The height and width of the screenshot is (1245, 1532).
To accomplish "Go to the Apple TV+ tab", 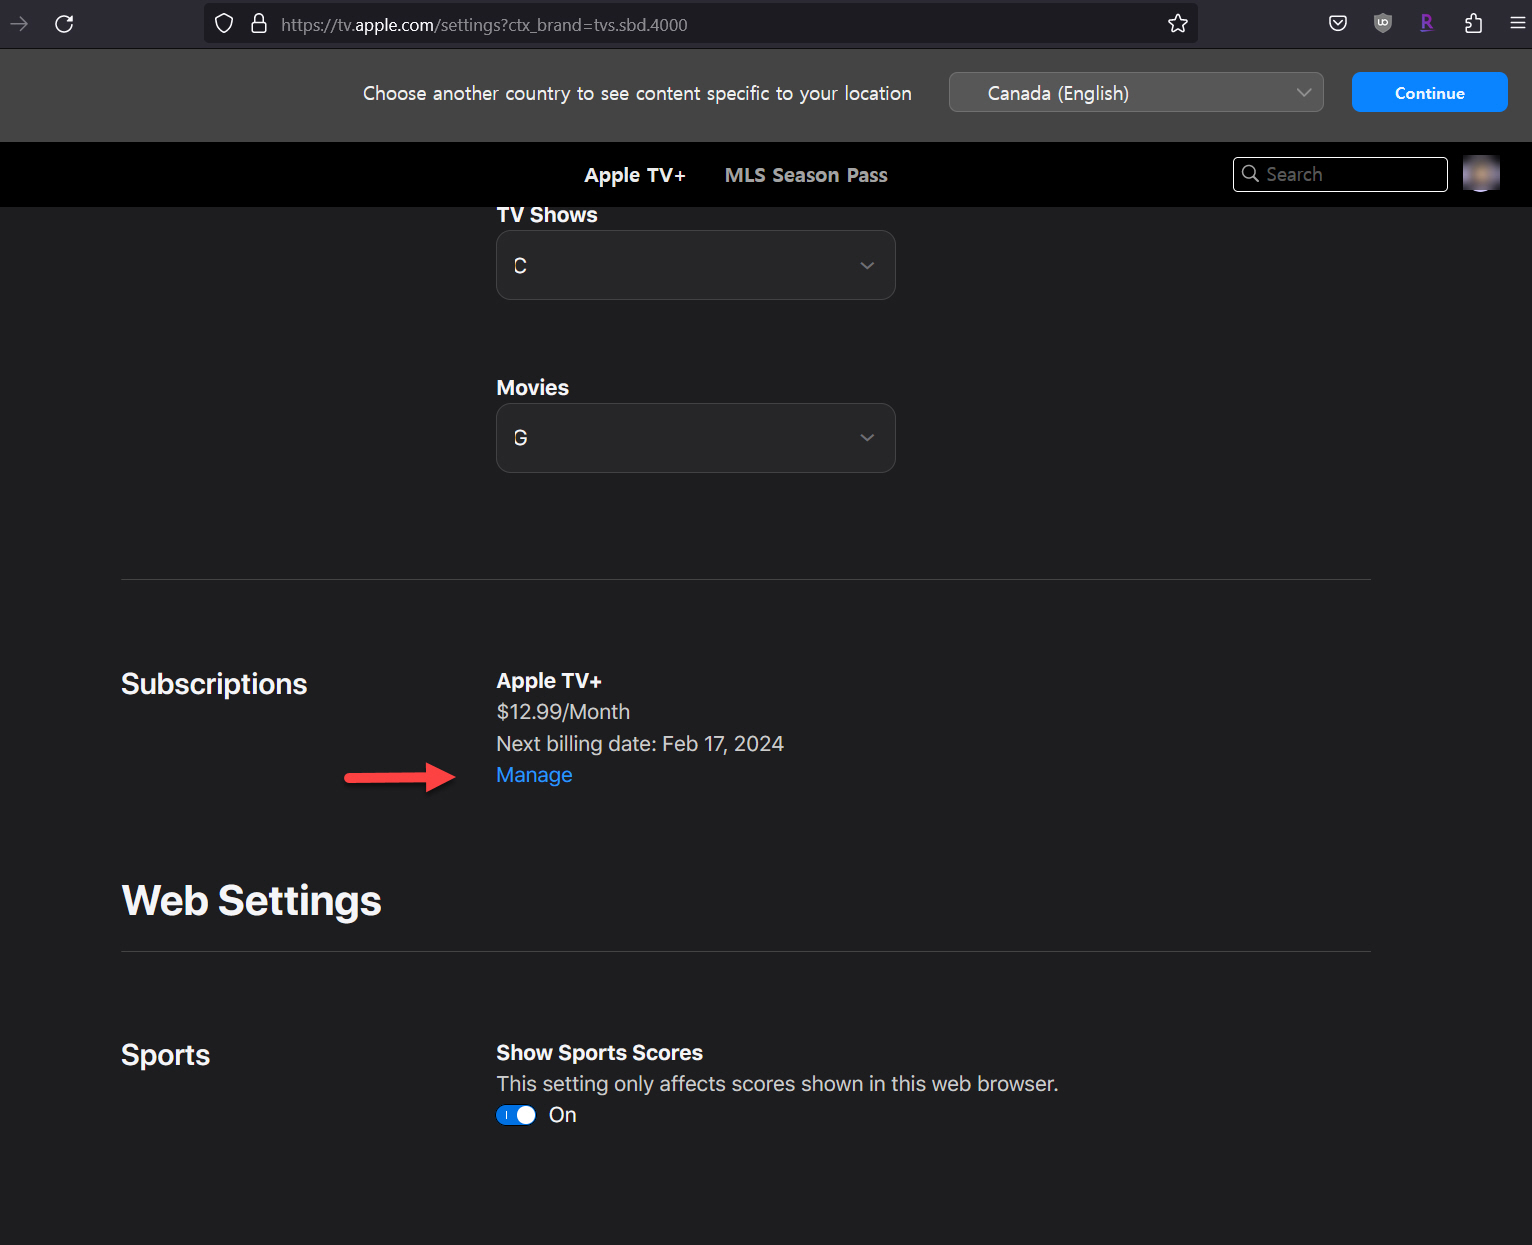I will click(634, 175).
